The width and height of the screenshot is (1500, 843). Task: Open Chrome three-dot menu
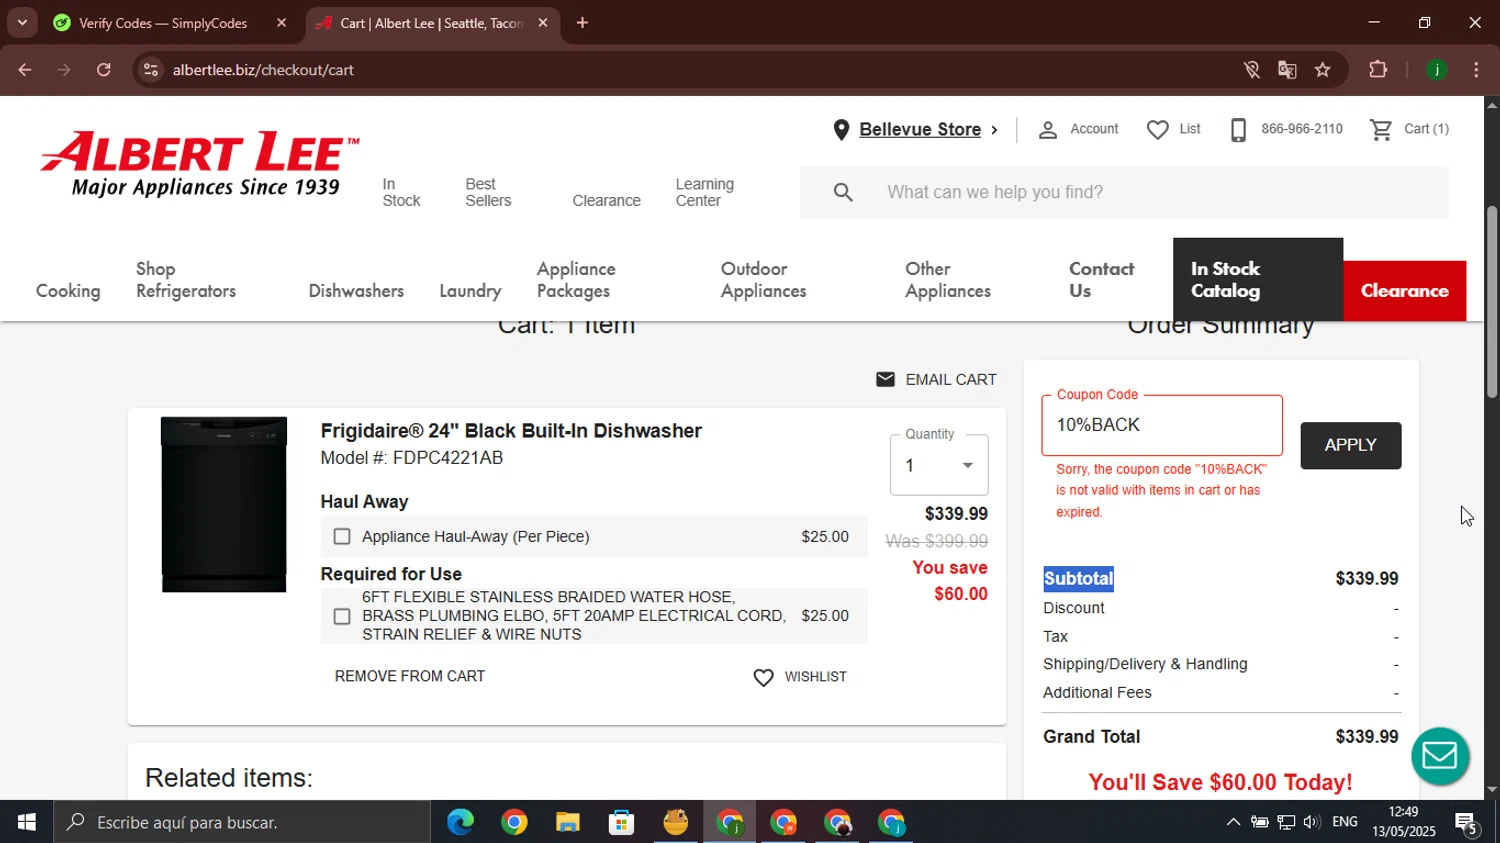[1476, 70]
